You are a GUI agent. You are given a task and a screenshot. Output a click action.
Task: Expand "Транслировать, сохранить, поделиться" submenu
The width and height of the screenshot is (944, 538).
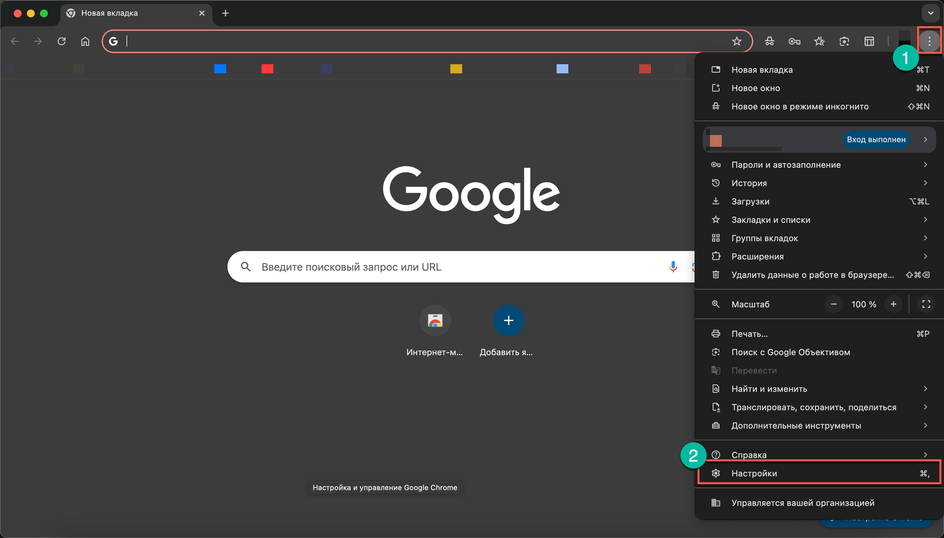(819, 407)
